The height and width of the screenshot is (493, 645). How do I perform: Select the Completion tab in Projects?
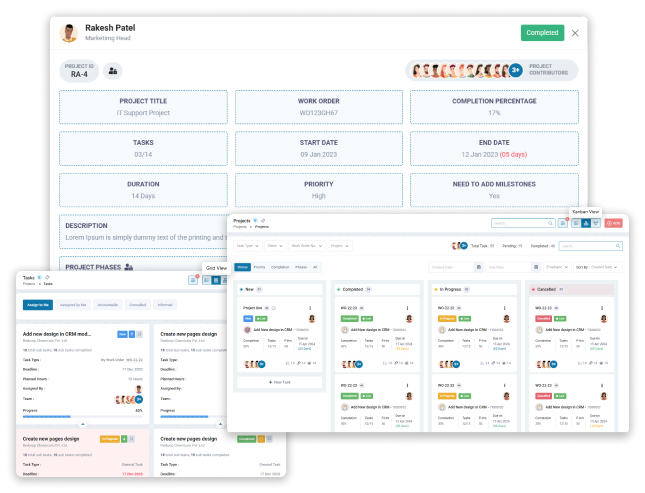[279, 268]
